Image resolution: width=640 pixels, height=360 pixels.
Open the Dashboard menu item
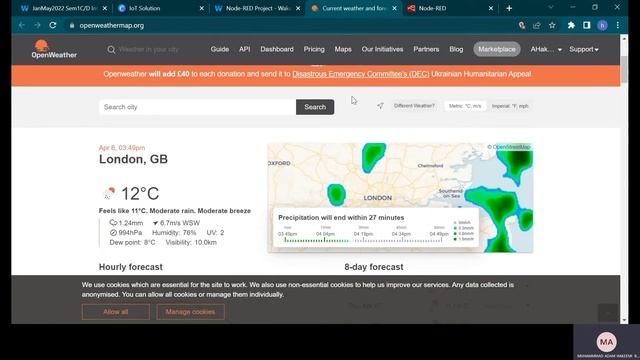277,49
